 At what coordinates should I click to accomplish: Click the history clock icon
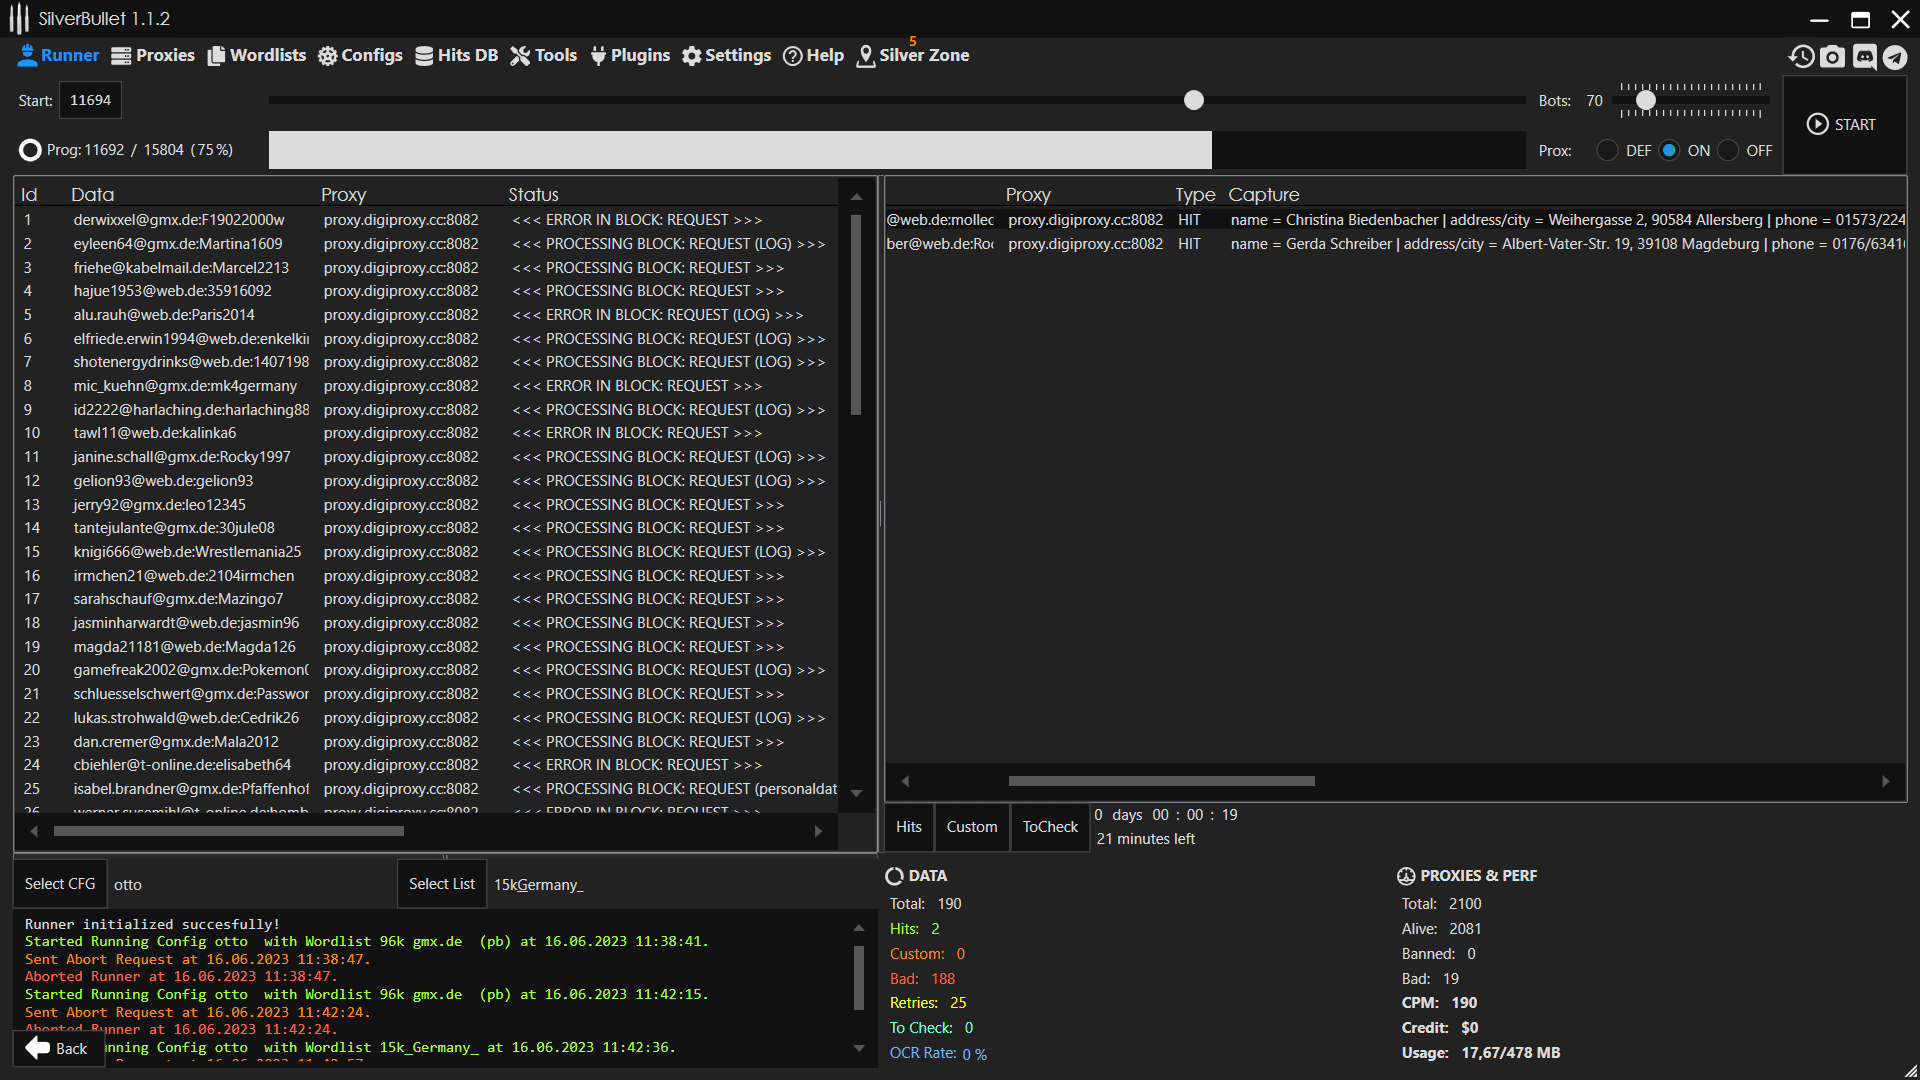[1802, 57]
